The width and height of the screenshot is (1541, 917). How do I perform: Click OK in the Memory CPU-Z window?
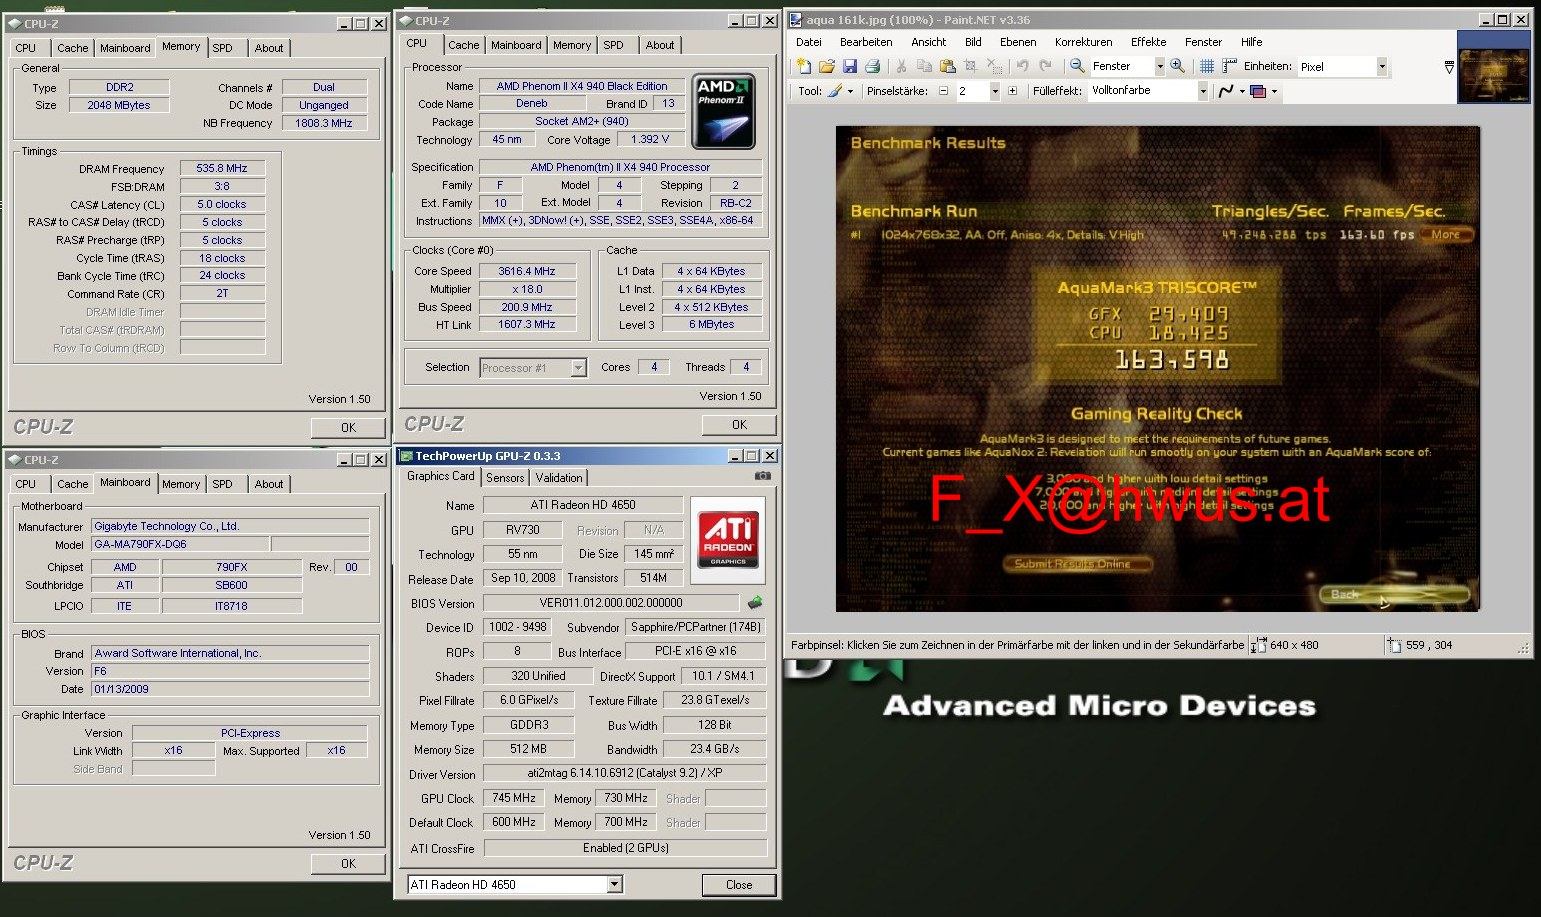(348, 427)
